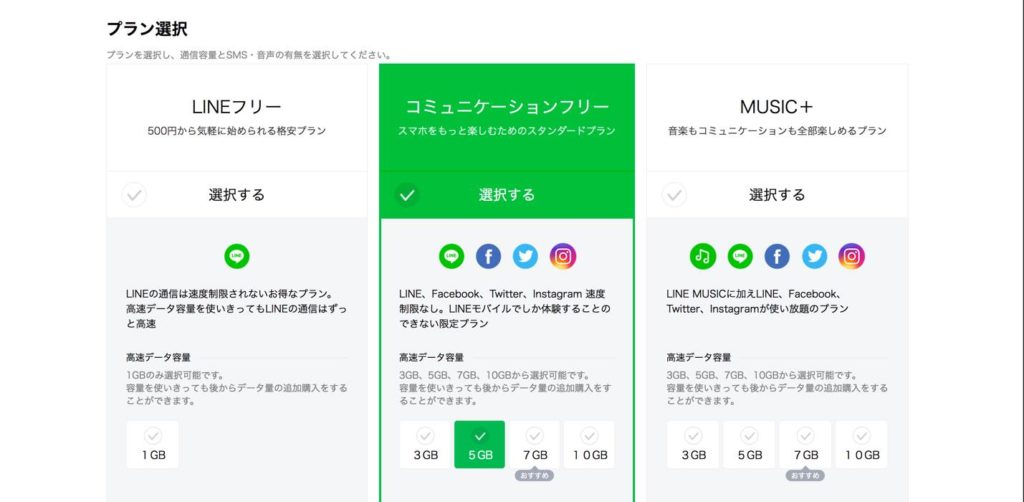Select the MUSIC+ plan checkmark
Screen dimensions: 1024x502
point(674,195)
